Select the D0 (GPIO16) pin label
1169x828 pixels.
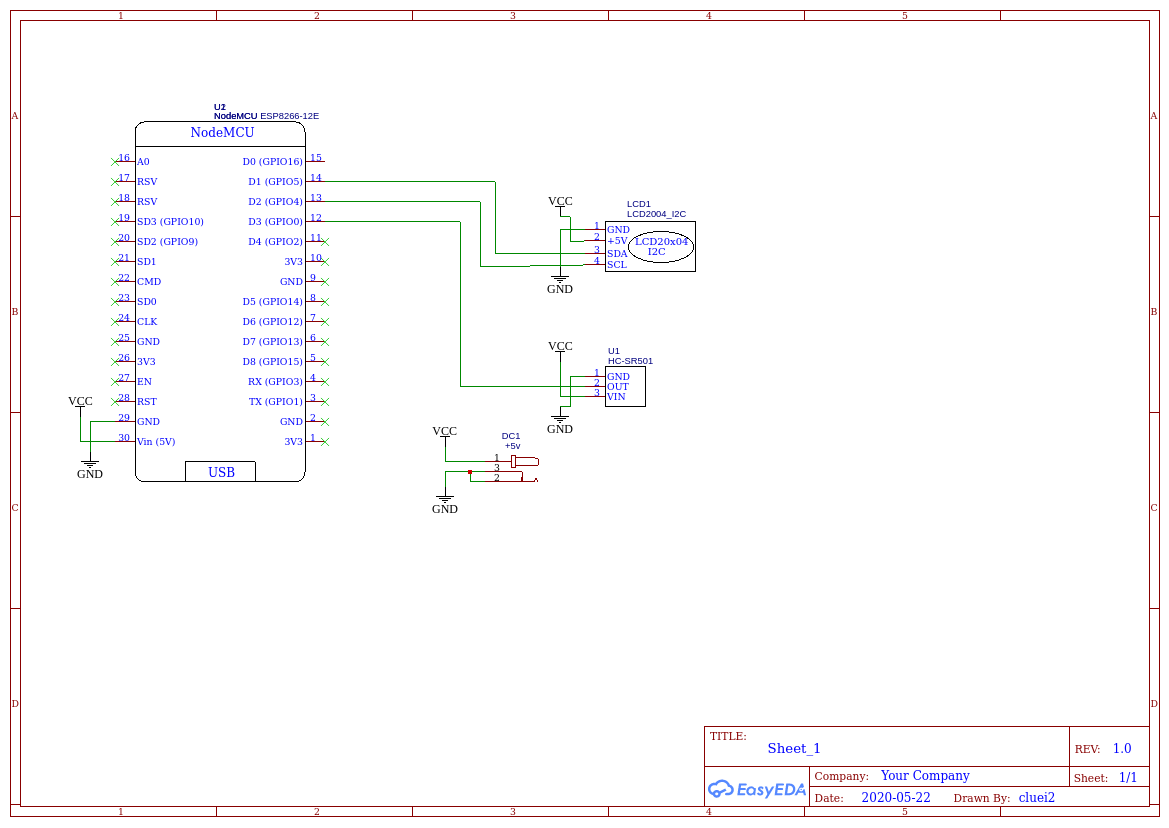[273, 162]
